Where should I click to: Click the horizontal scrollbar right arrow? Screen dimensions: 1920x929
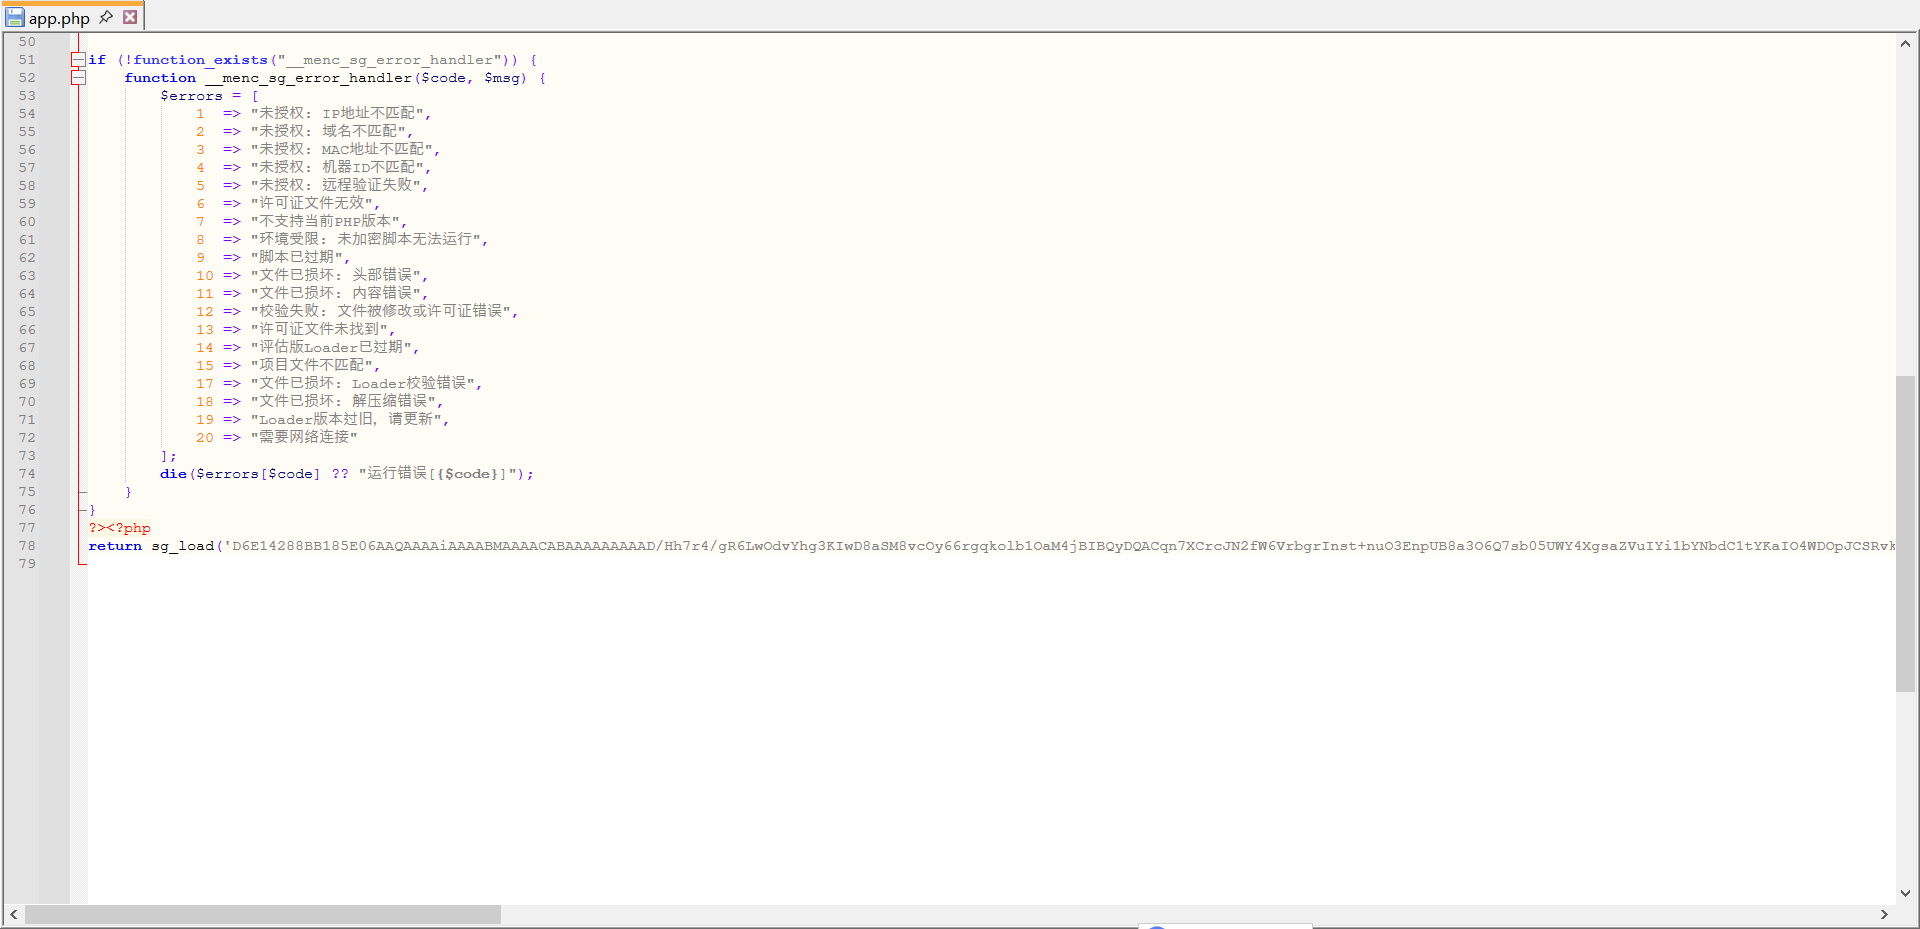click(x=1884, y=914)
